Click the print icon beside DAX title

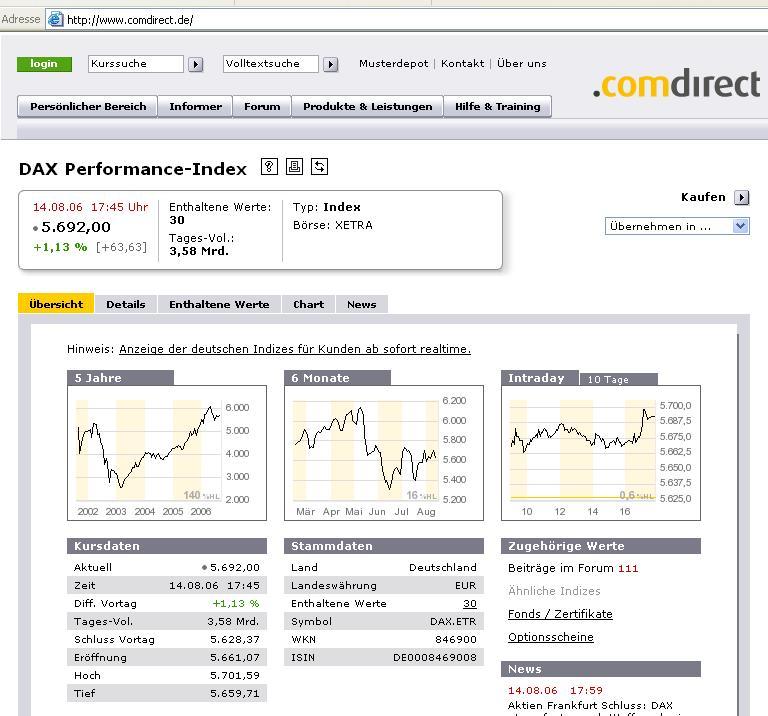(294, 167)
